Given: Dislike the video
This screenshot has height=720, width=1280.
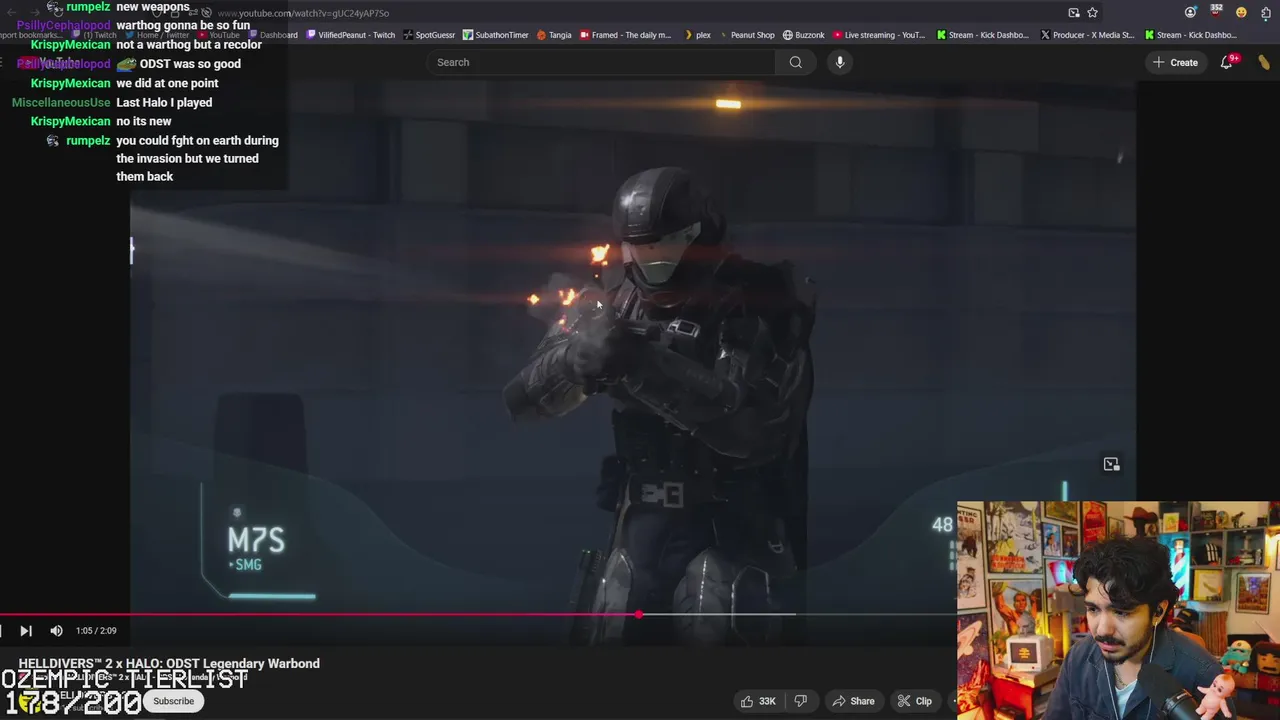Looking at the screenshot, I should 800,701.
